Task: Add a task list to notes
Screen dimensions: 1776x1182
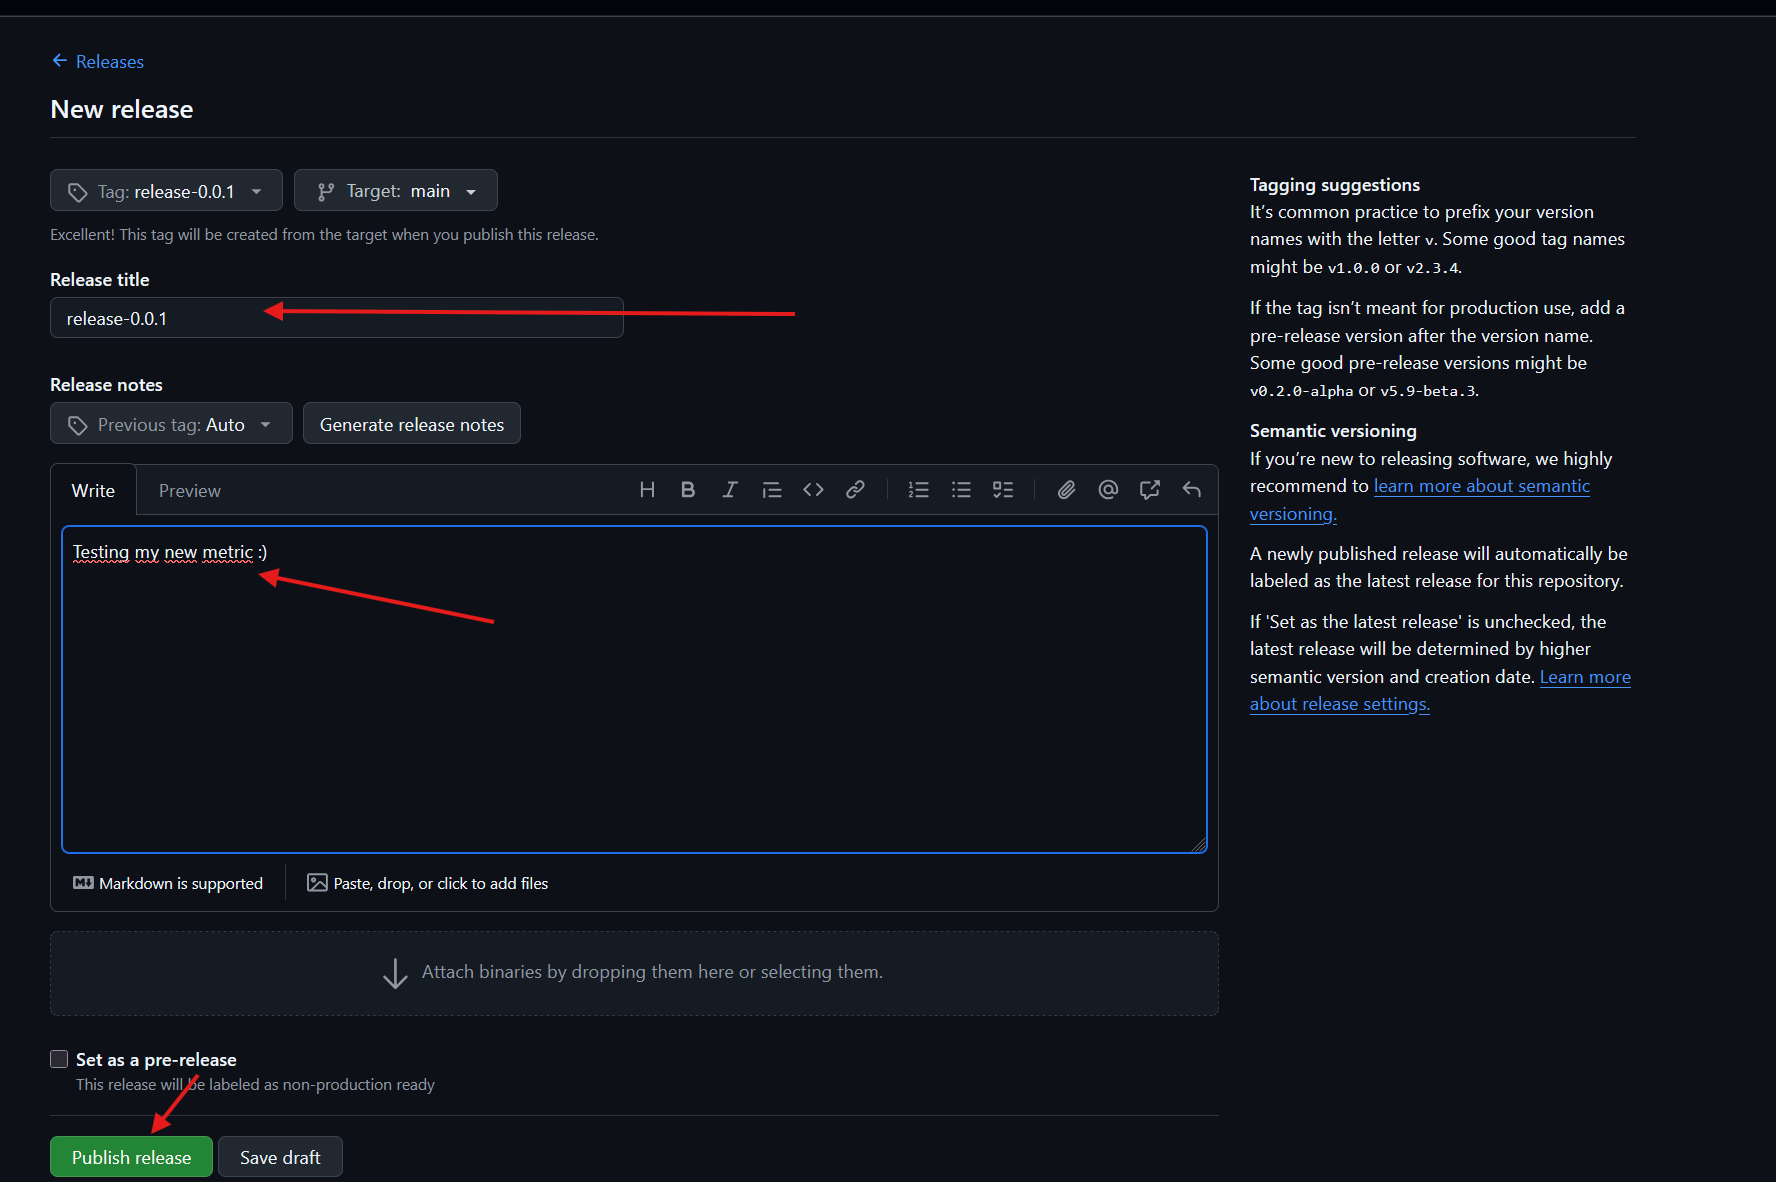Action: (1003, 490)
